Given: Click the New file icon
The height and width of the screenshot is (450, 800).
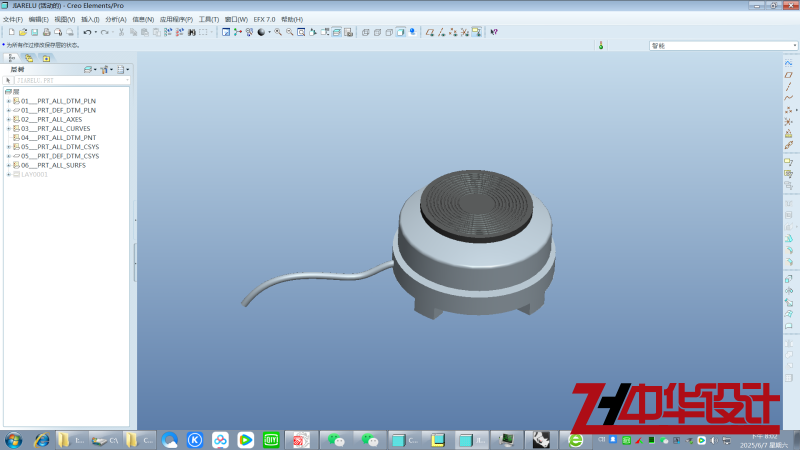Looking at the screenshot, I should point(11,32).
